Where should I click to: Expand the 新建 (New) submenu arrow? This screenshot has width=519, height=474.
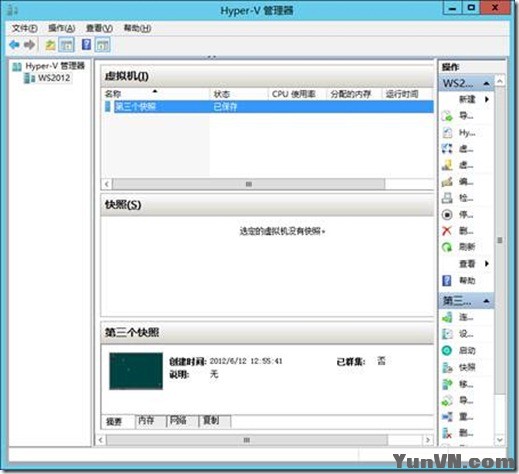pyautogui.click(x=487, y=99)
